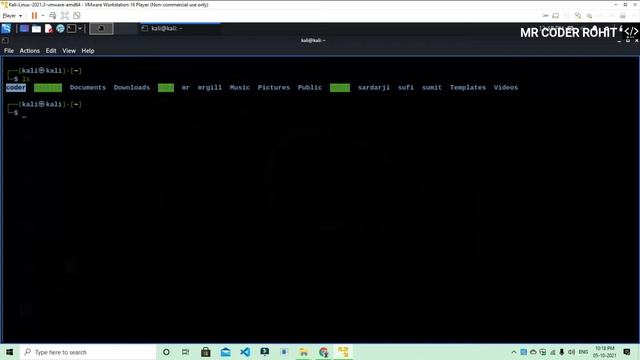Click the highlighted 'coder' directory name
Image resolution: width=640 pixels, height=360 pixels.
pyautogui.click(x=16, y=88)
